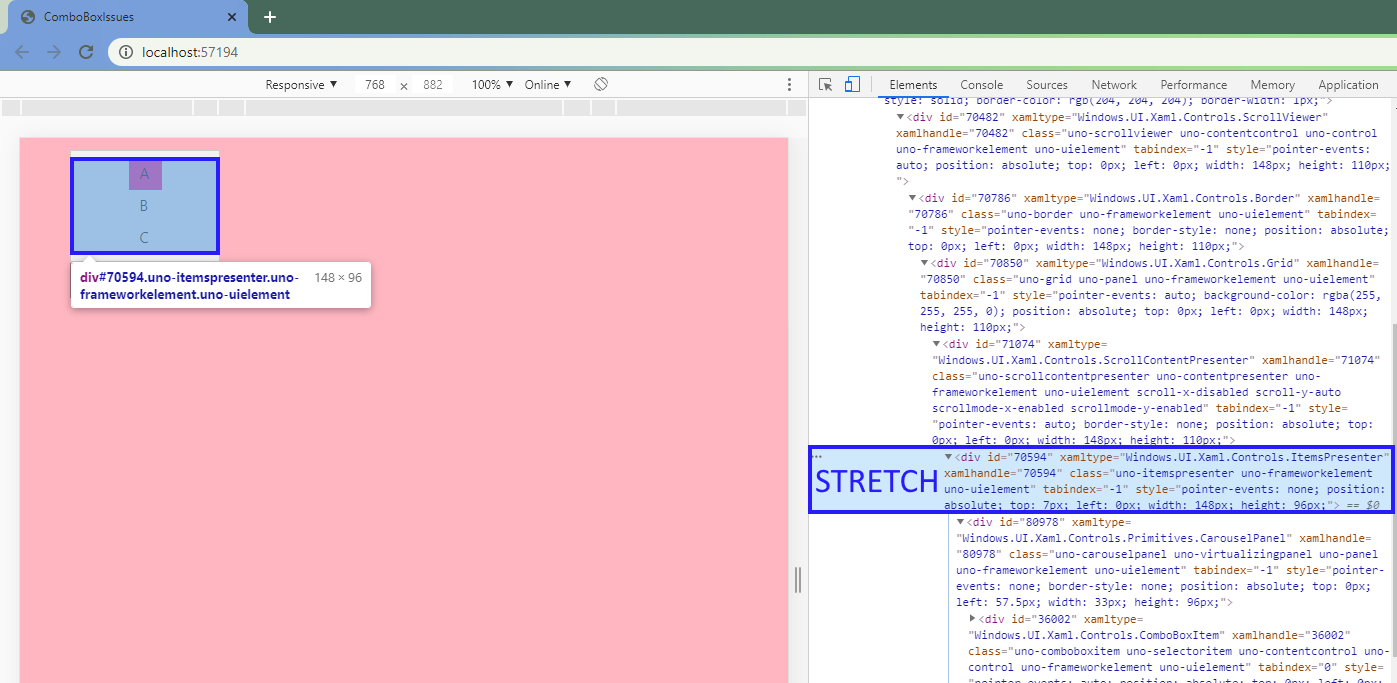Screen dimensions: 1397x683
Task: Open the 100% zoom dropdown
Action: point(492,85)
